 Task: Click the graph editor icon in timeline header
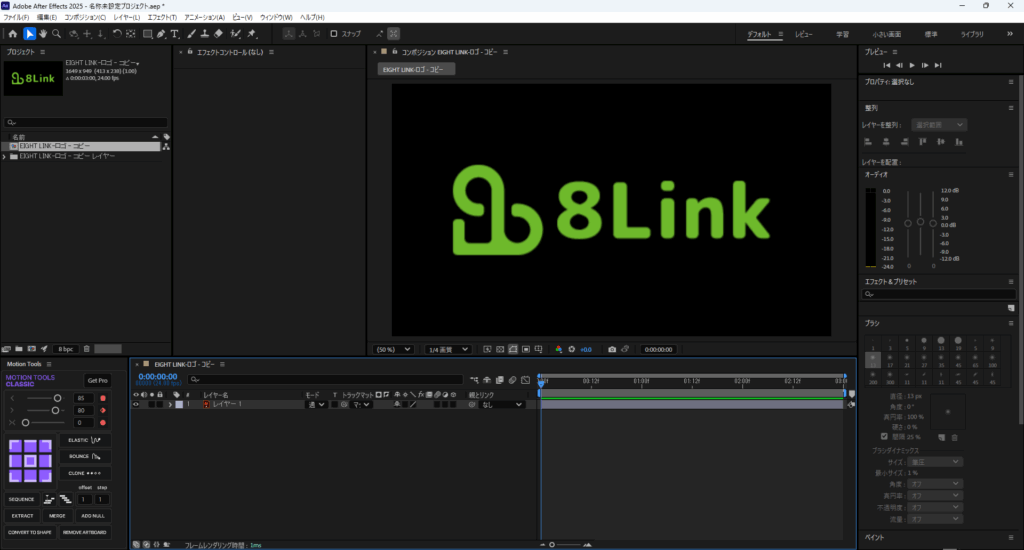526,380
